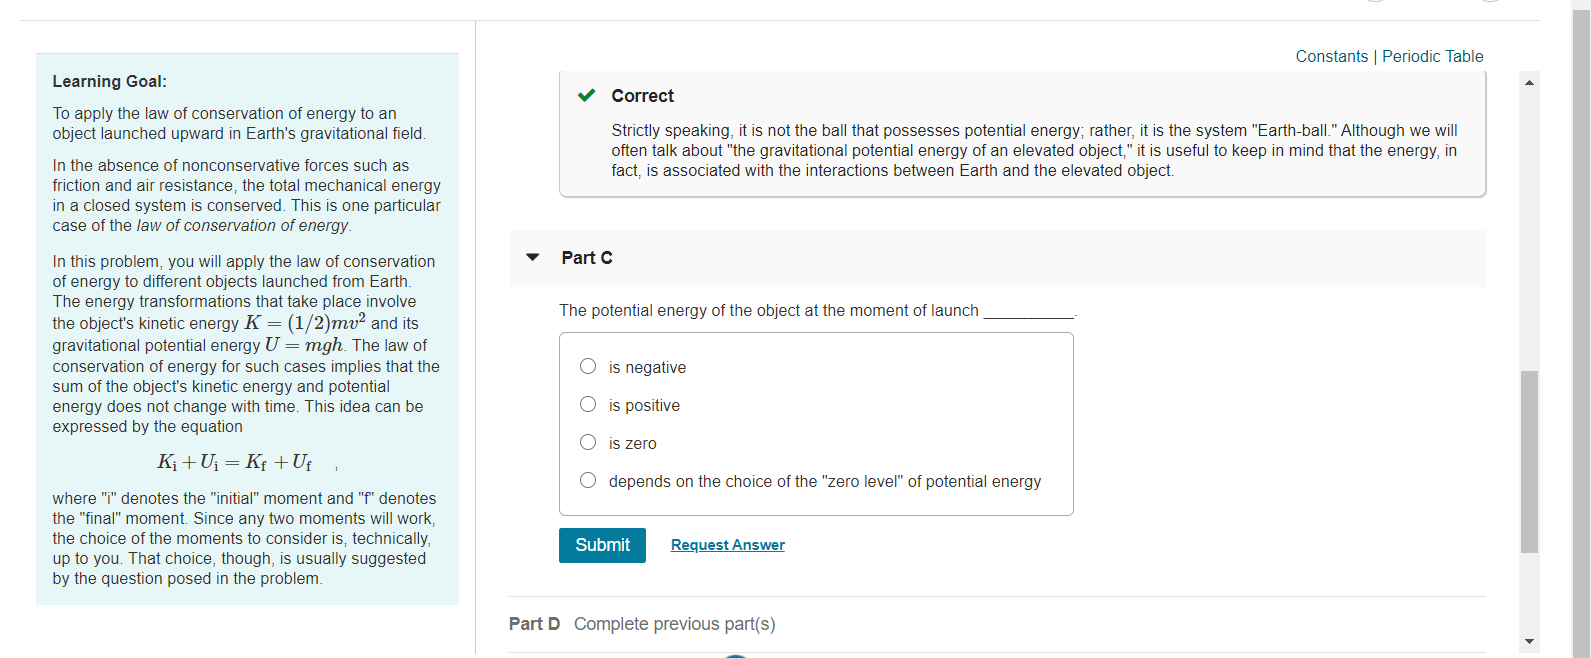Click the Correct feedback banner

(x=1022, y=133)
